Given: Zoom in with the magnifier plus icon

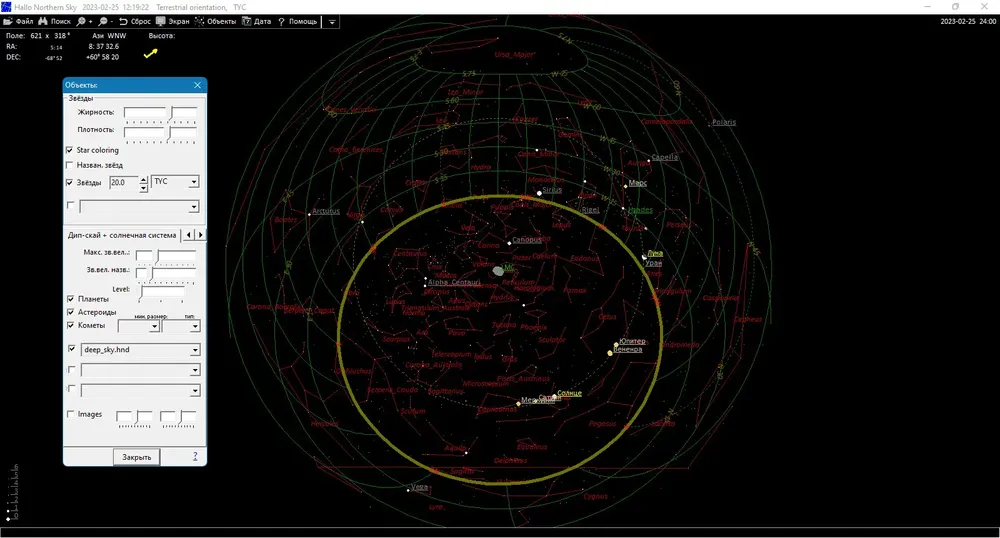Looking at the screenshot, I should click(x=84, y=21).
